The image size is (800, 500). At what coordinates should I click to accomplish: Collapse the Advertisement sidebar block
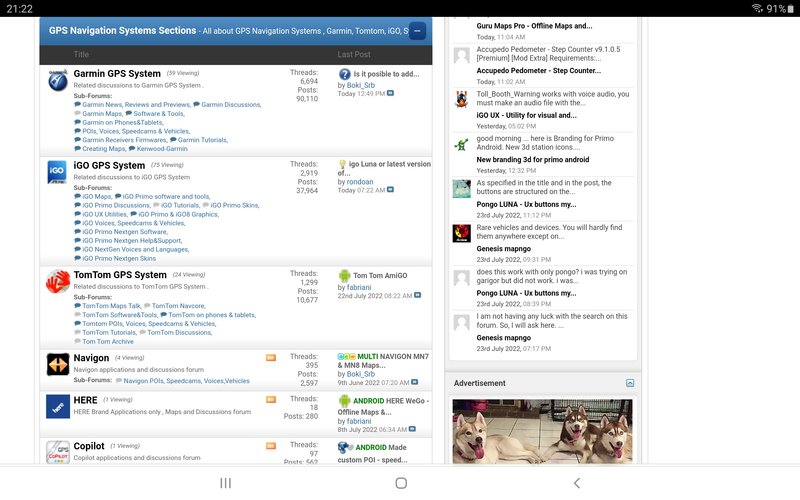630,383
